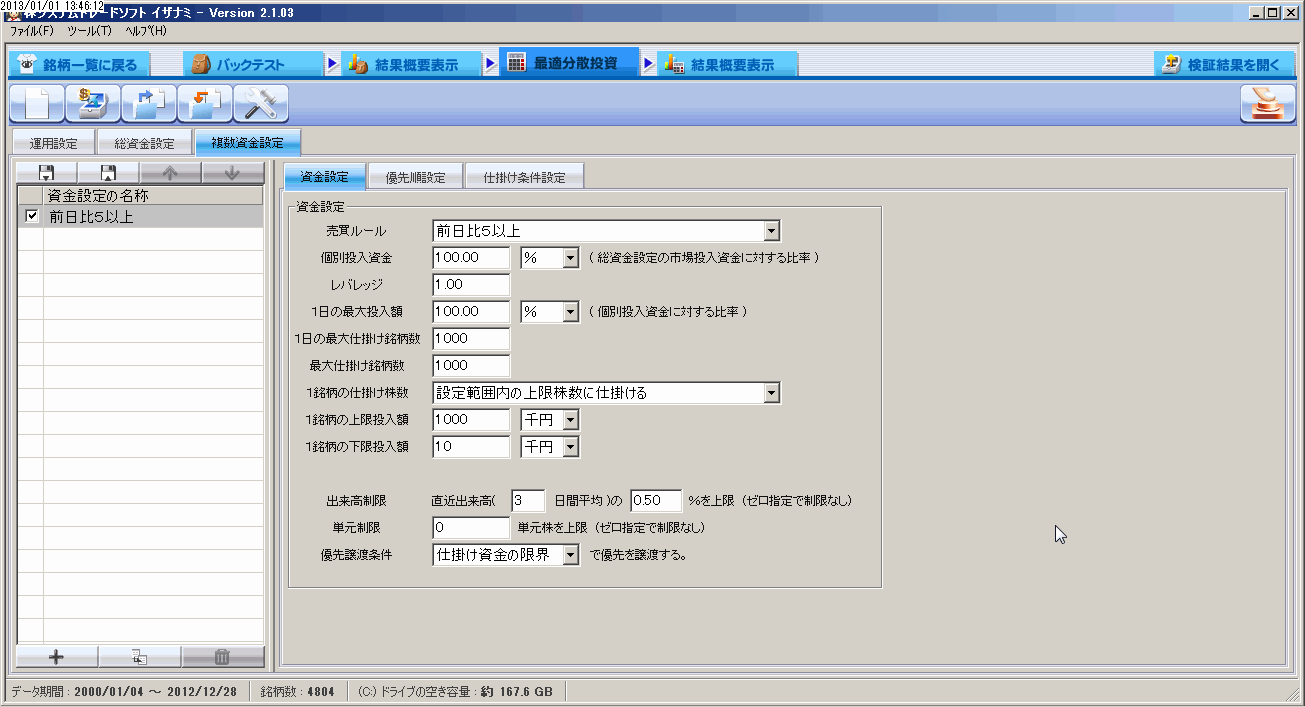Open the ヘルプ(H) menu
Image resolution: width=1305 pixels, height=707 pixels.
point(146,31)
